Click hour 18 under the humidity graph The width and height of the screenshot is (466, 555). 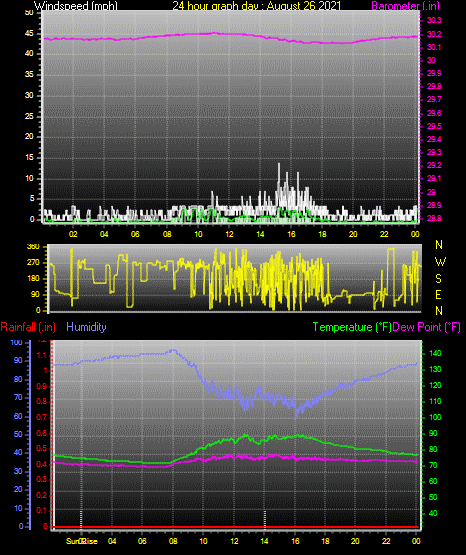[x=325, y=541]
